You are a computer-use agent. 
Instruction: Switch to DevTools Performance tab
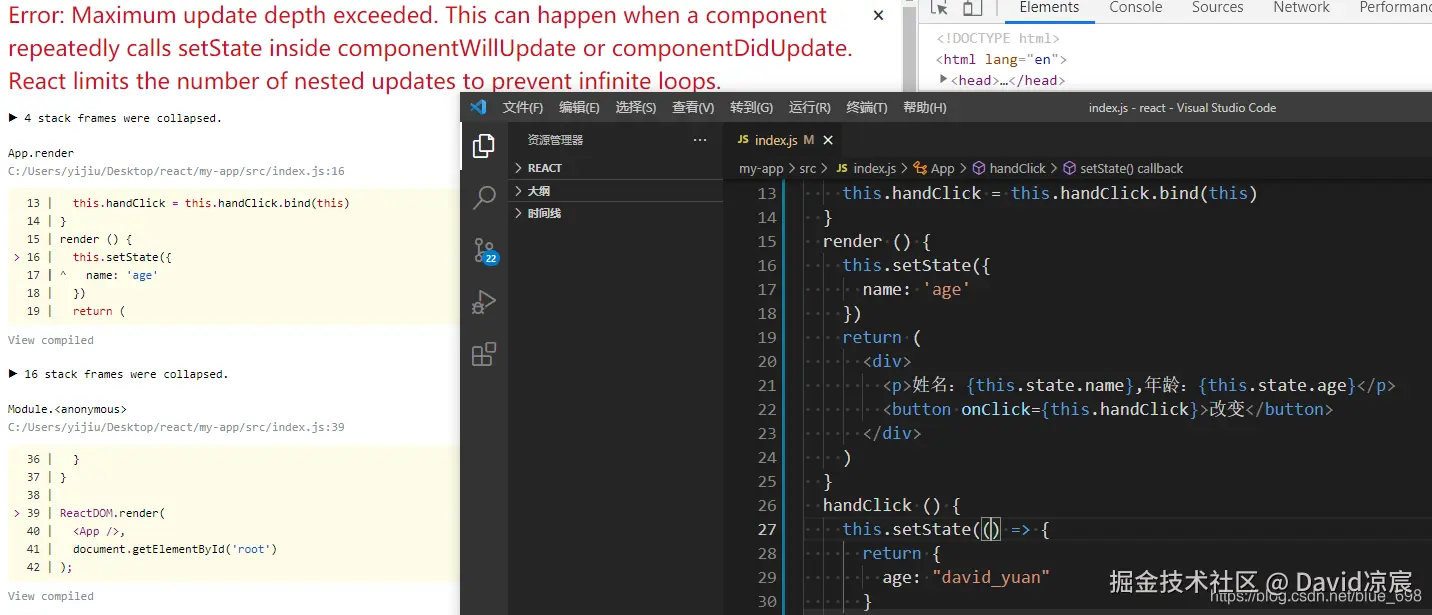tap(1394, 8)
